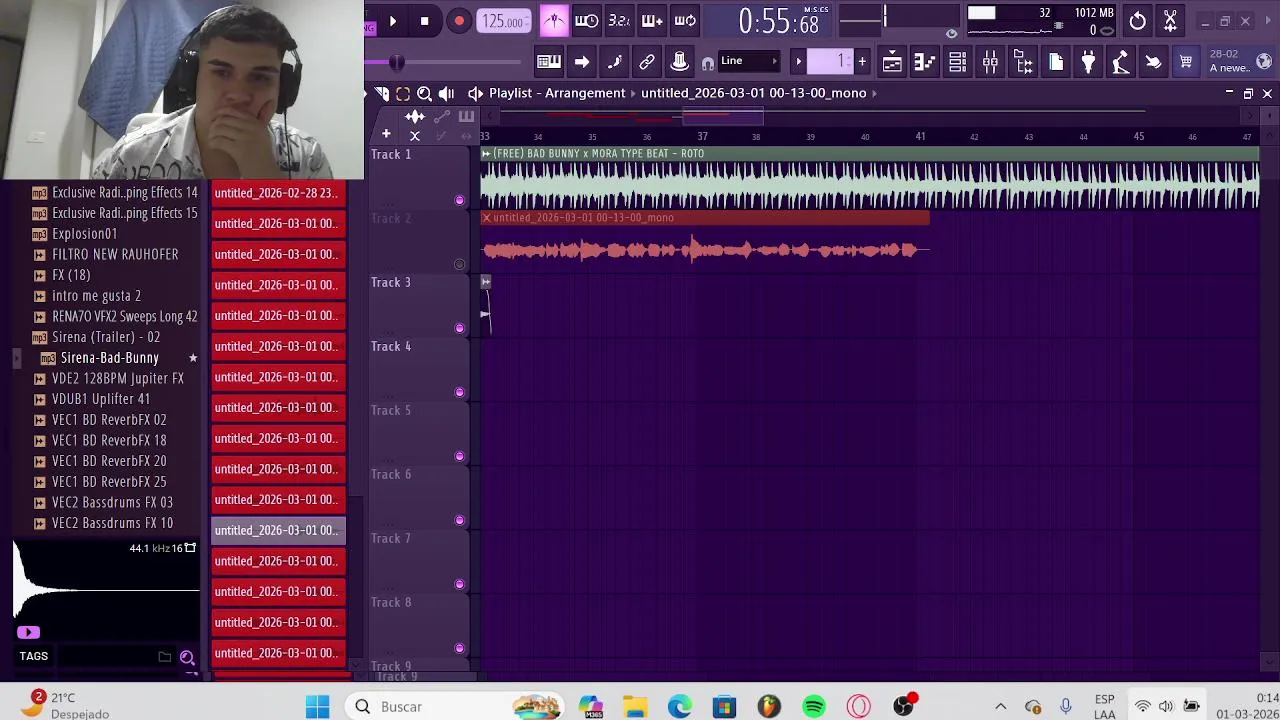This screenshot has height=720, width=1280.
Task: Open the Mixer icon
Action: pyautogui.click(x=990, y=62)
